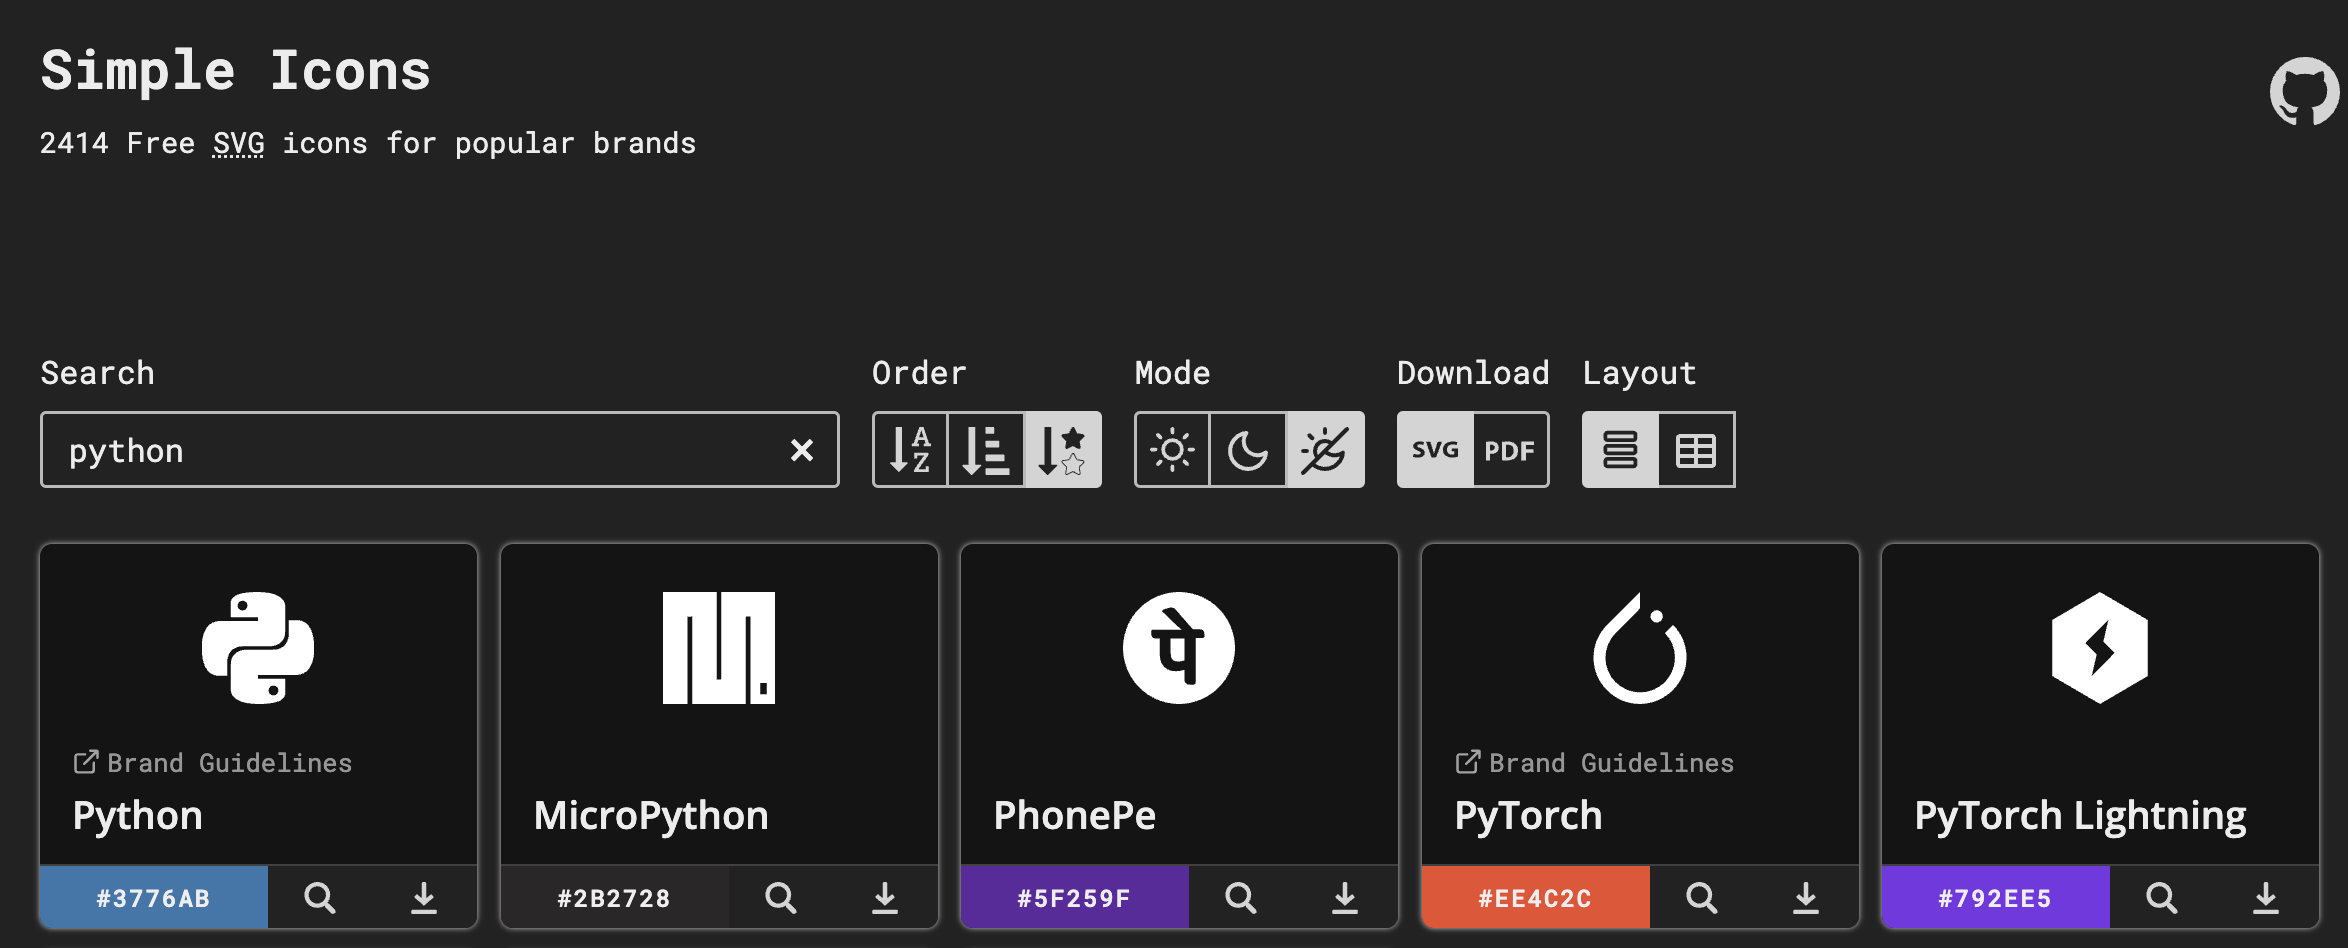Image resolution: width=2348 pixels, height=948 pixels.
Task: Download the PyTorch Lightning icon
Action: 2266,897
